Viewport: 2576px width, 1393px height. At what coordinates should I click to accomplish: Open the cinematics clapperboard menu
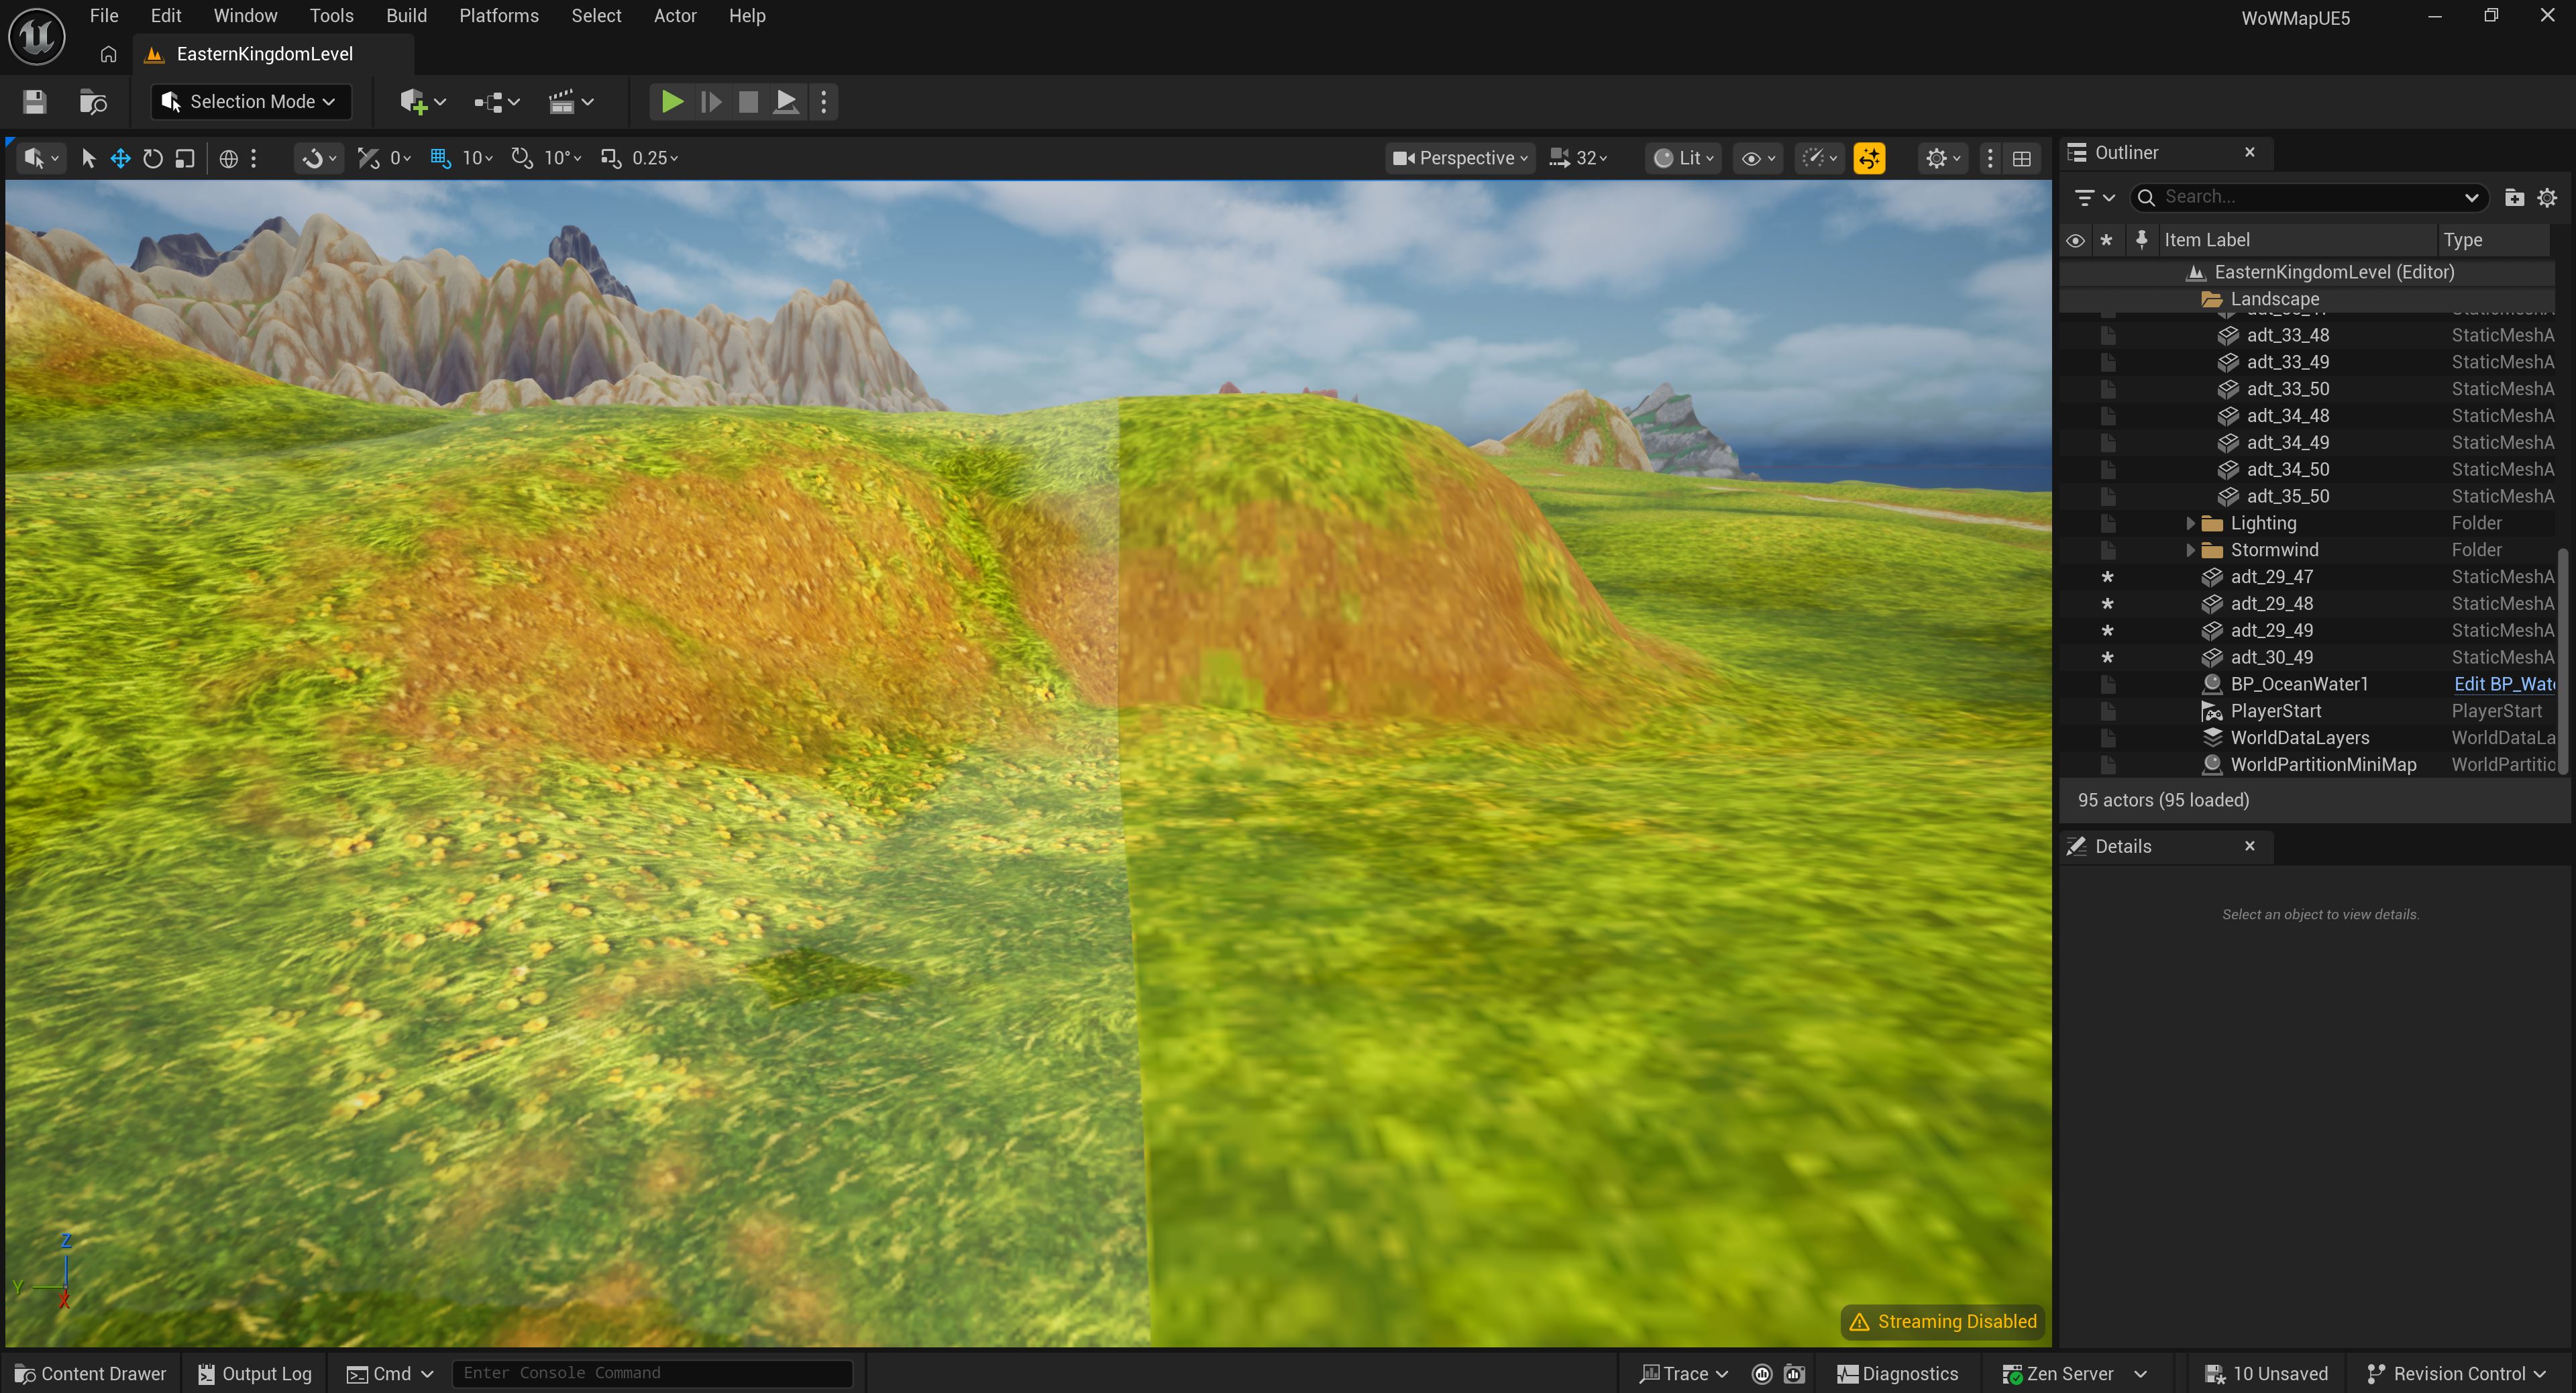(571, 102)
